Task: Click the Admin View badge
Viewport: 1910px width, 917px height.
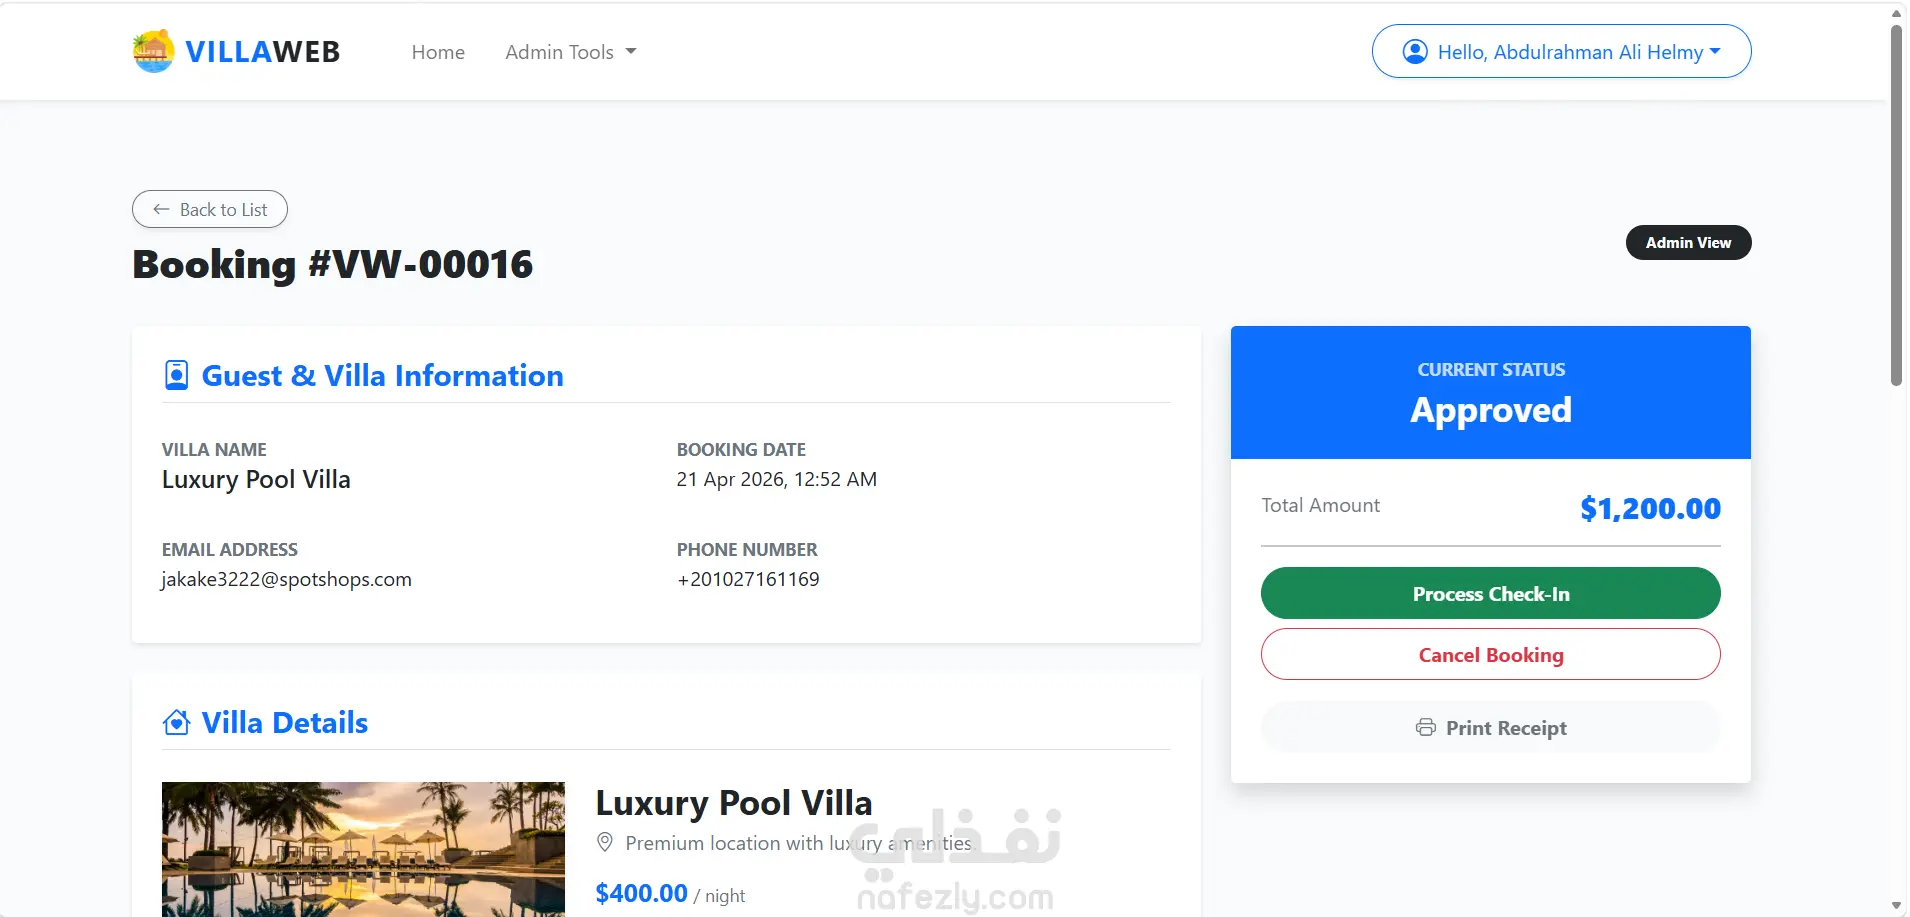Action: click(x=1688, y=242)
